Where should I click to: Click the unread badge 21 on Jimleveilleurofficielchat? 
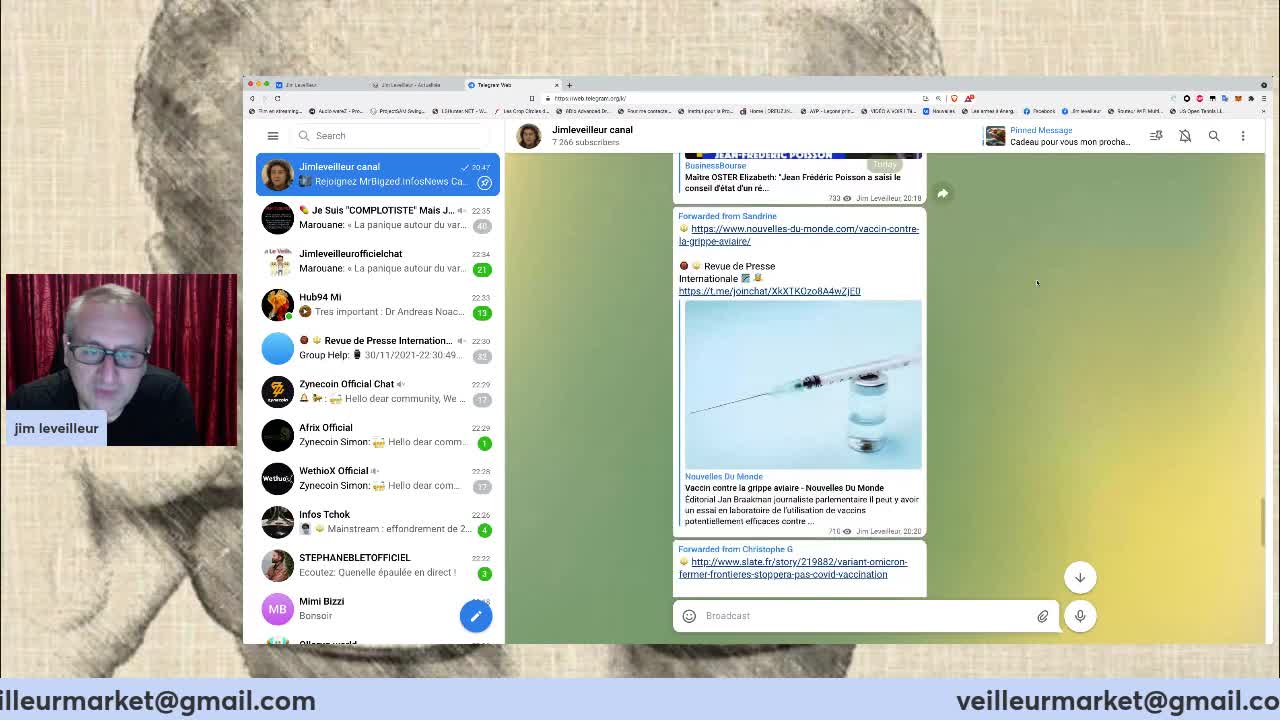pos(482,269)
